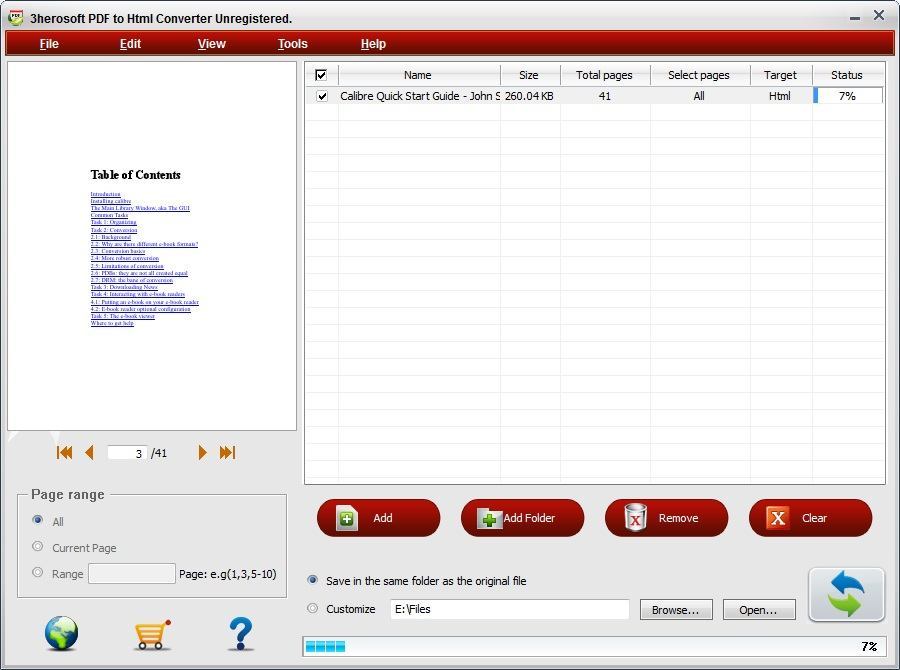
Task: Open the Edit menu
Action: tap(130, 44)
